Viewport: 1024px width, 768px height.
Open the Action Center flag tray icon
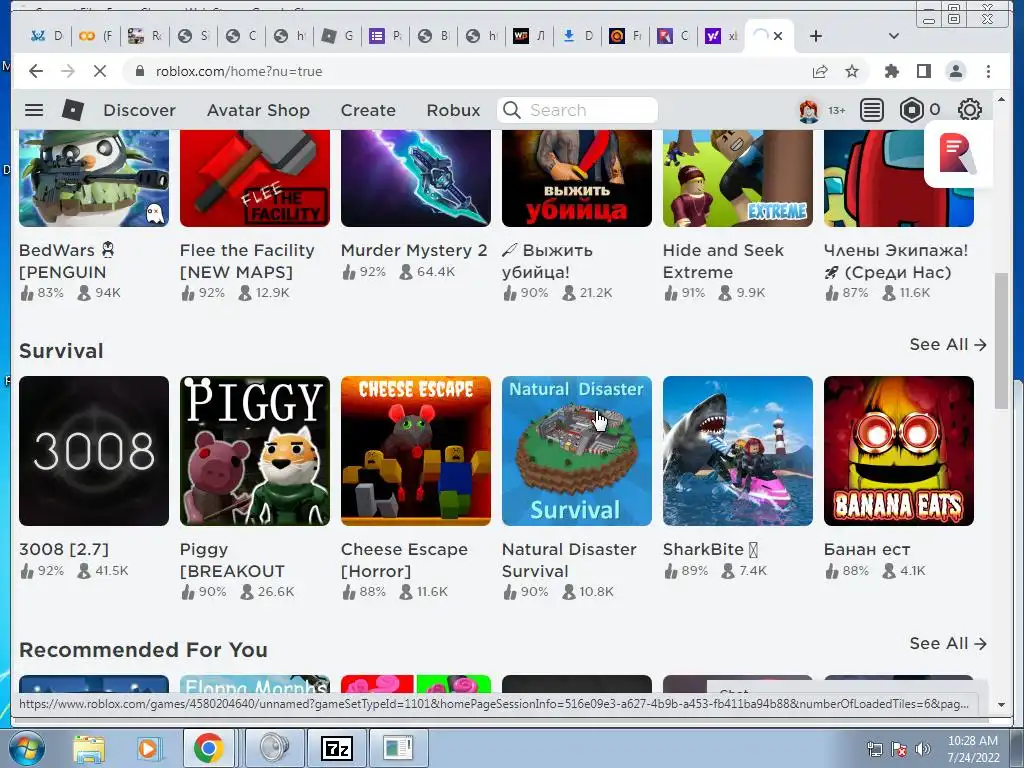point(899,749)
